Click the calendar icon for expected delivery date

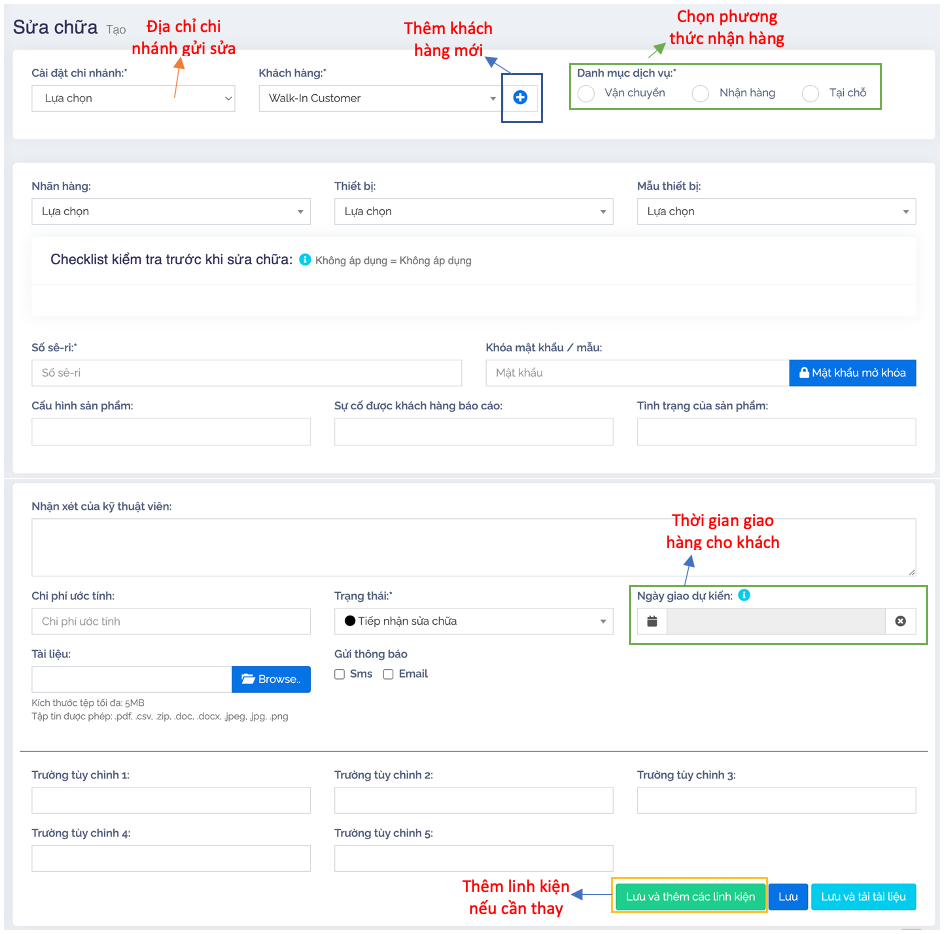click(652, 622)
